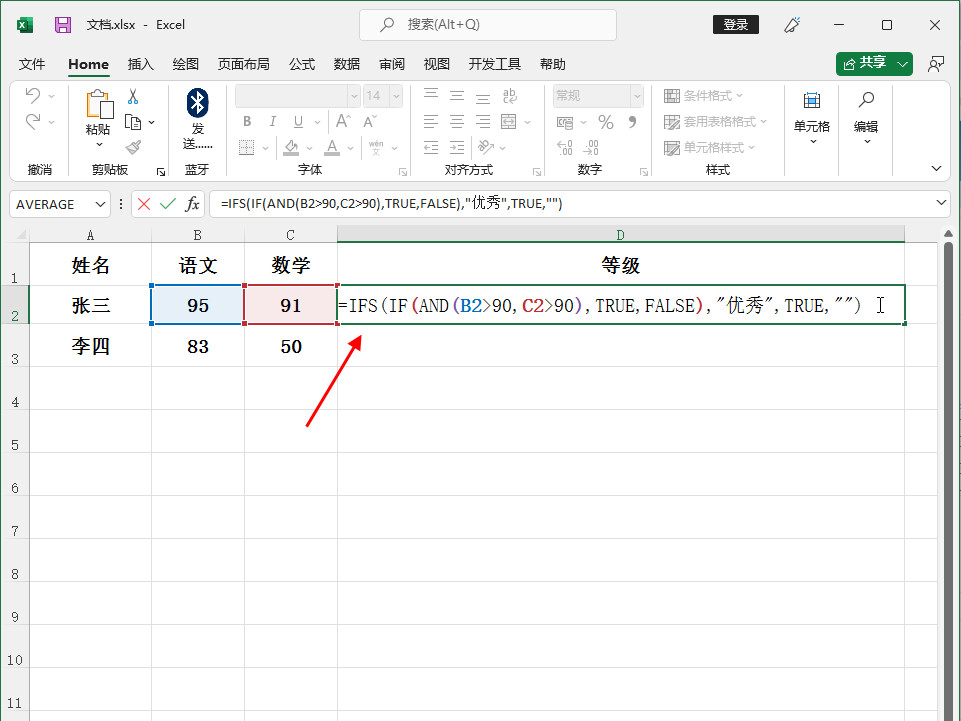Click the decrease decimal icon

(x=591, y=148)
